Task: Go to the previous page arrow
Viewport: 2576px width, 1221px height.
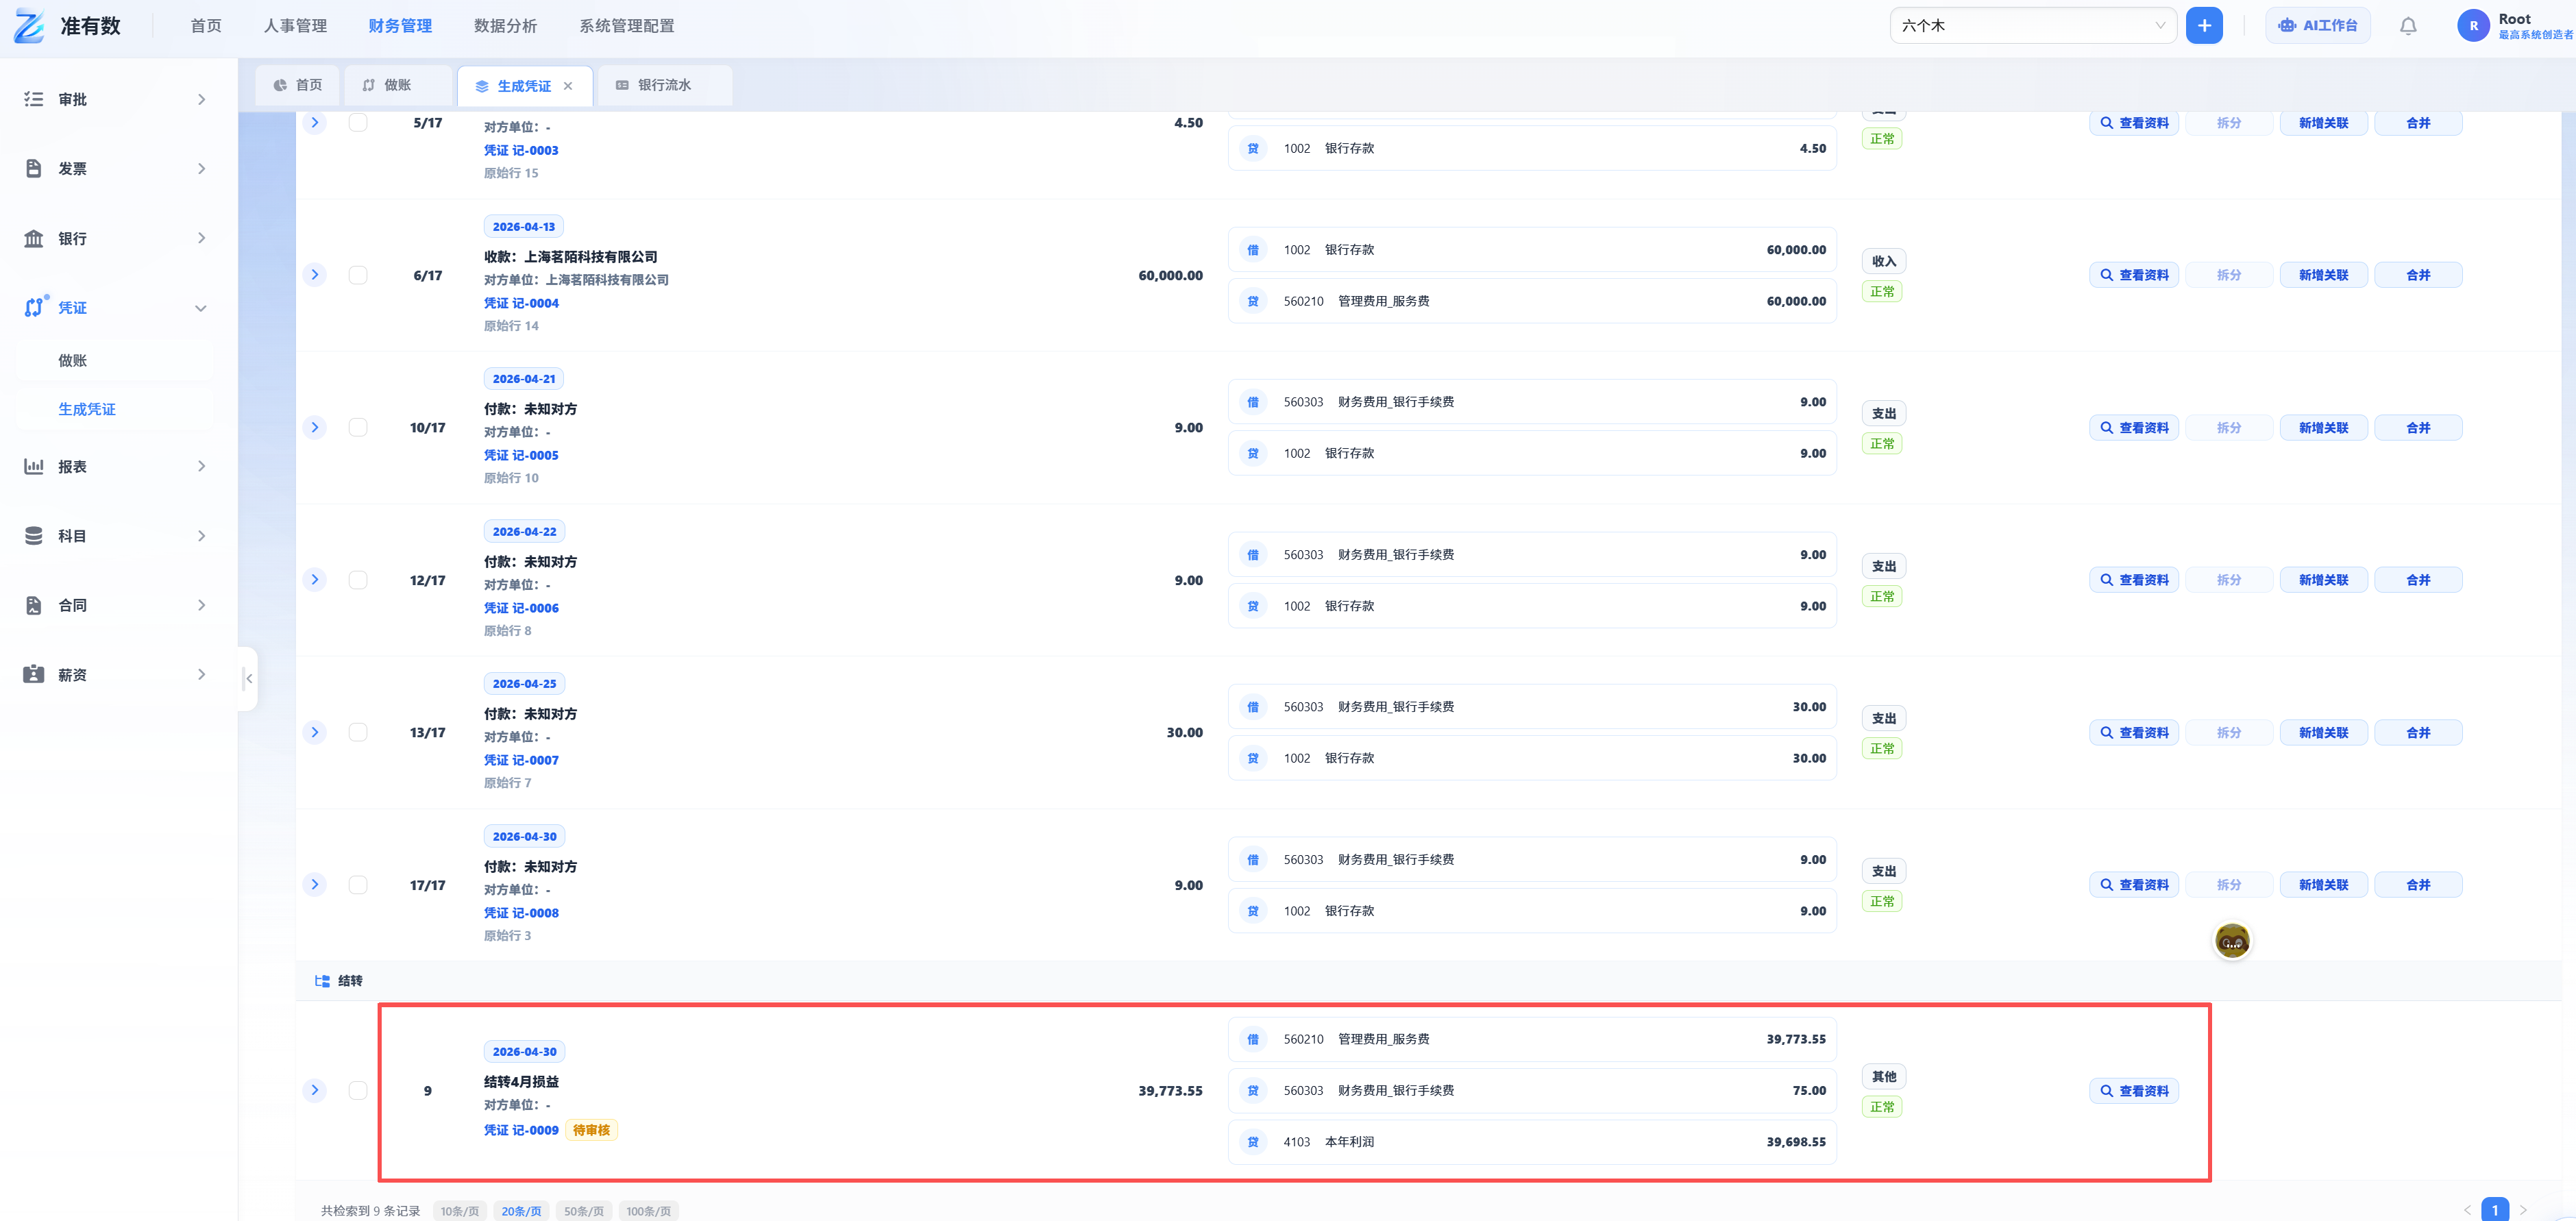Action: click(x=2467, y=1210)
